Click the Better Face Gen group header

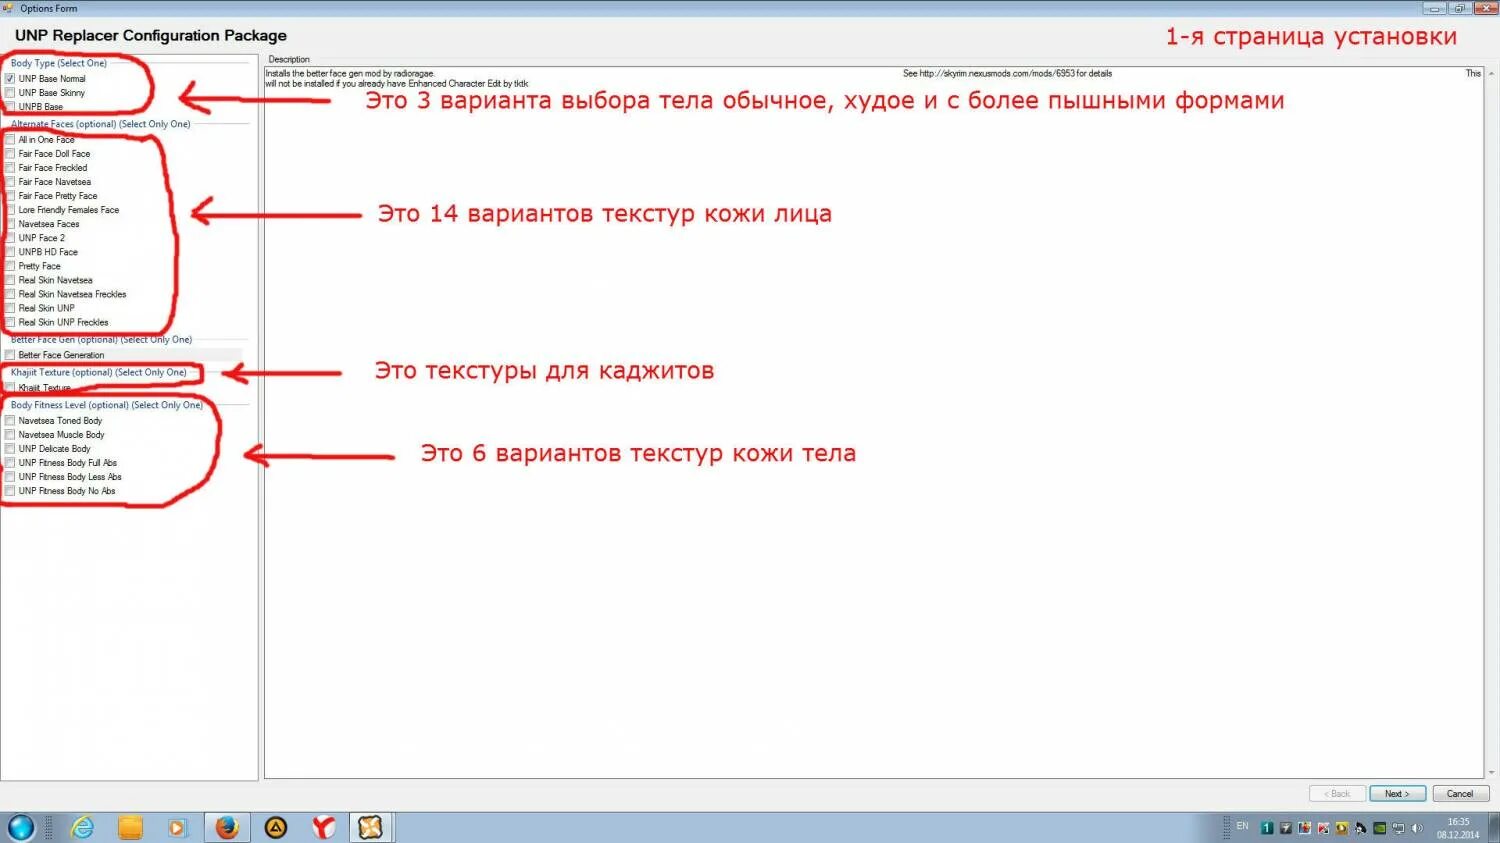(101, 339)
